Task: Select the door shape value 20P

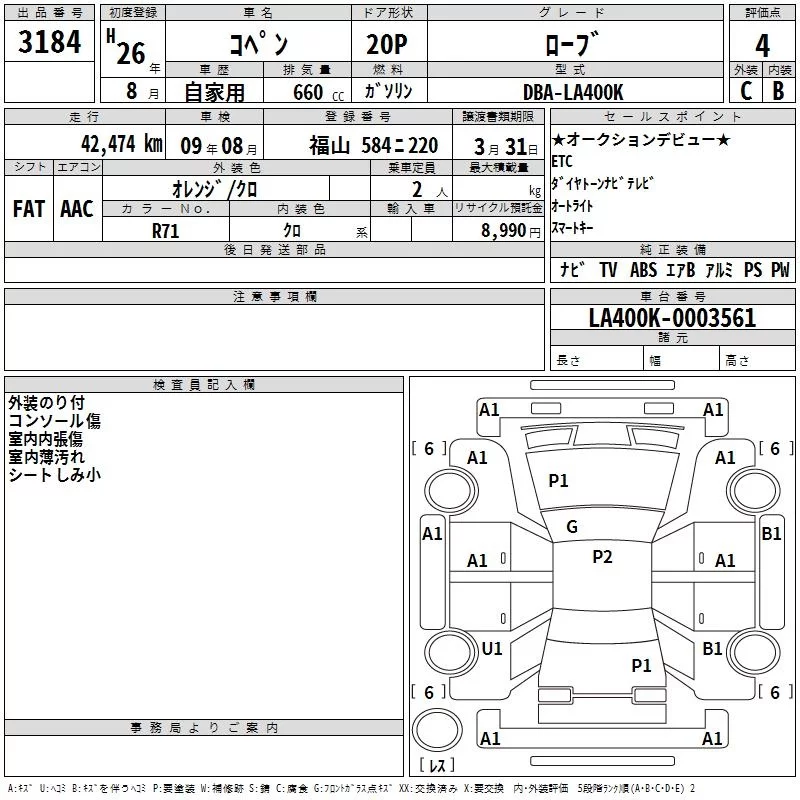Action: [387, 44]
